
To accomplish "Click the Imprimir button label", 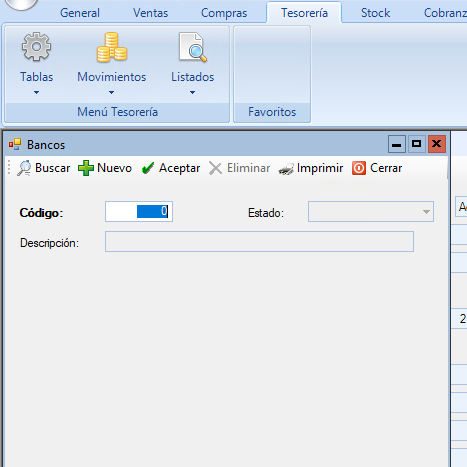I will [320, 168].
